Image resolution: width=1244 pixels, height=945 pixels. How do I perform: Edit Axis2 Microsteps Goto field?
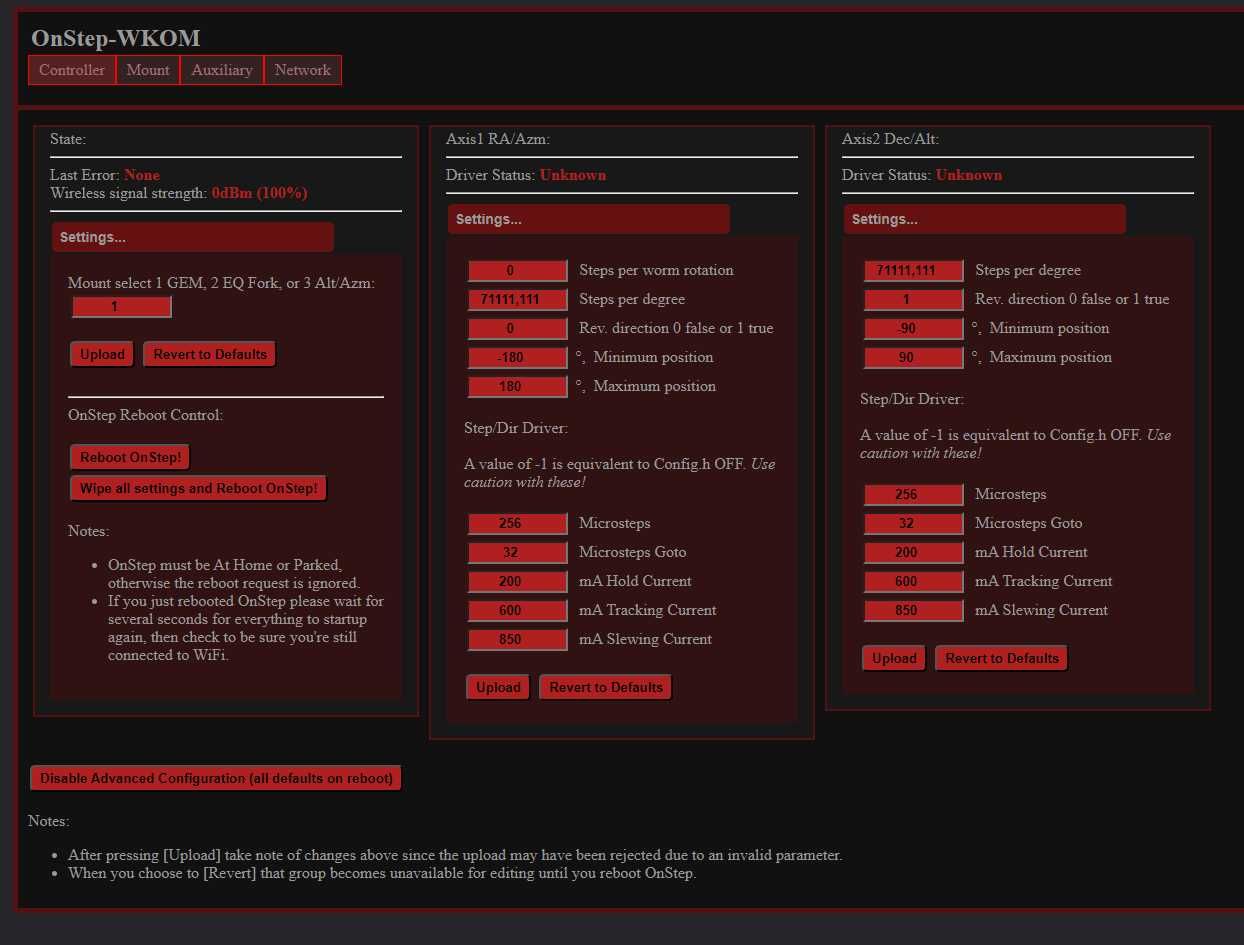(914, 524)
